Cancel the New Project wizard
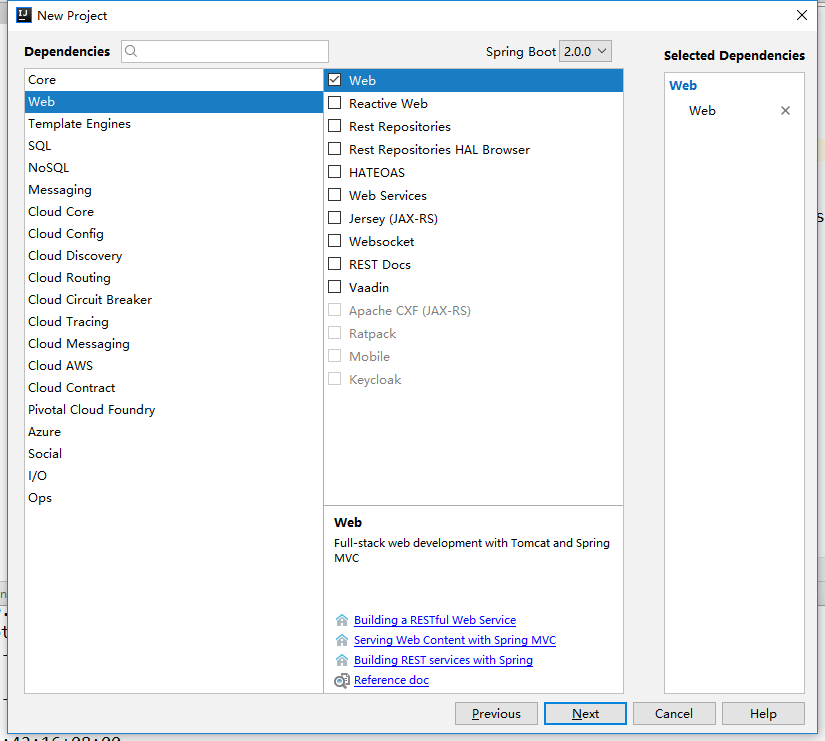Viewport: 825px width, 741px height. (x=674, y=714)
